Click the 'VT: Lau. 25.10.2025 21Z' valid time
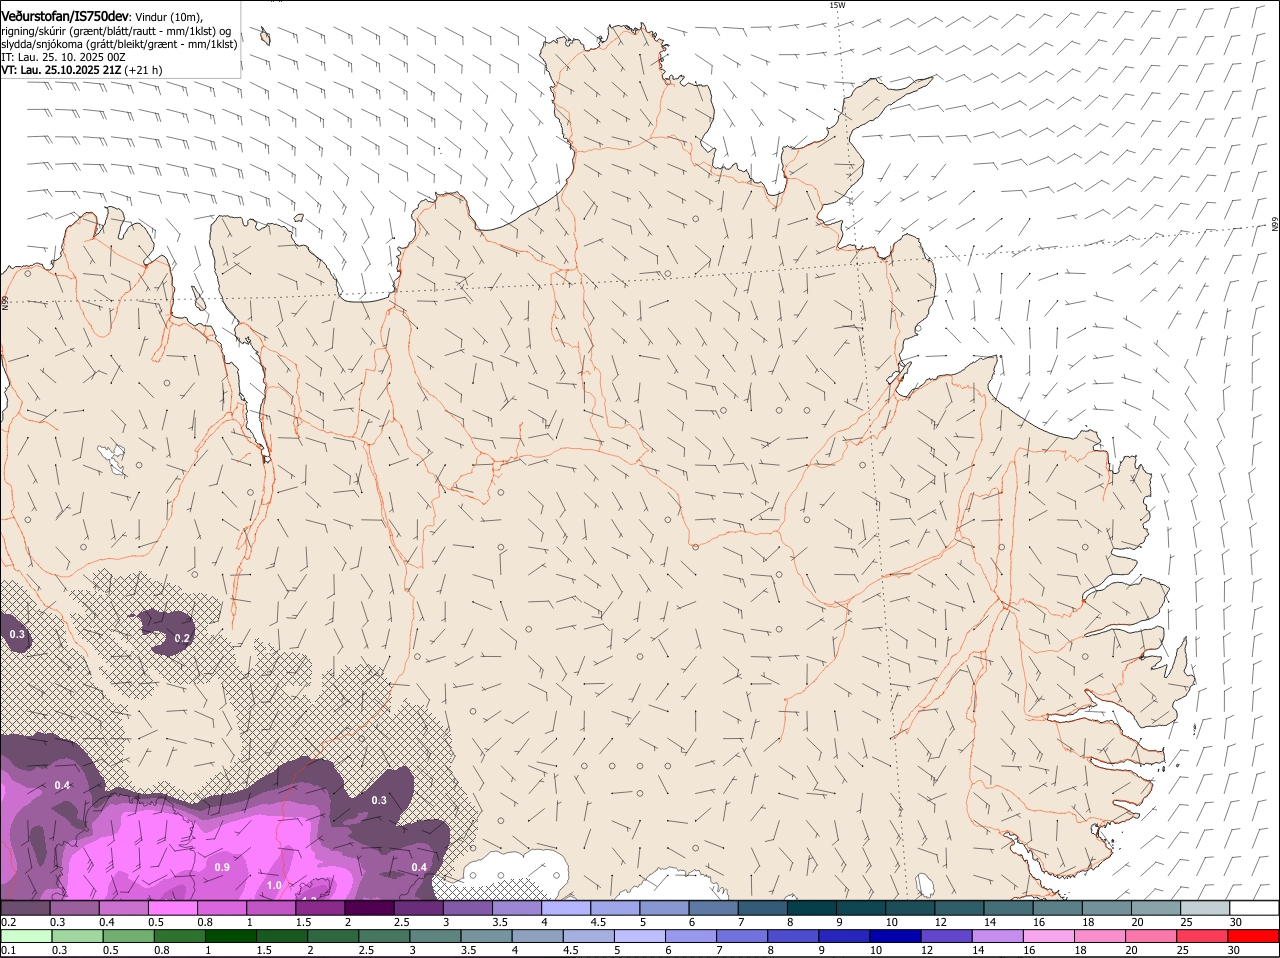Image resolution: width=1280 pixels, height=958 pixels. pyautogui.click(x=61, y=70)
